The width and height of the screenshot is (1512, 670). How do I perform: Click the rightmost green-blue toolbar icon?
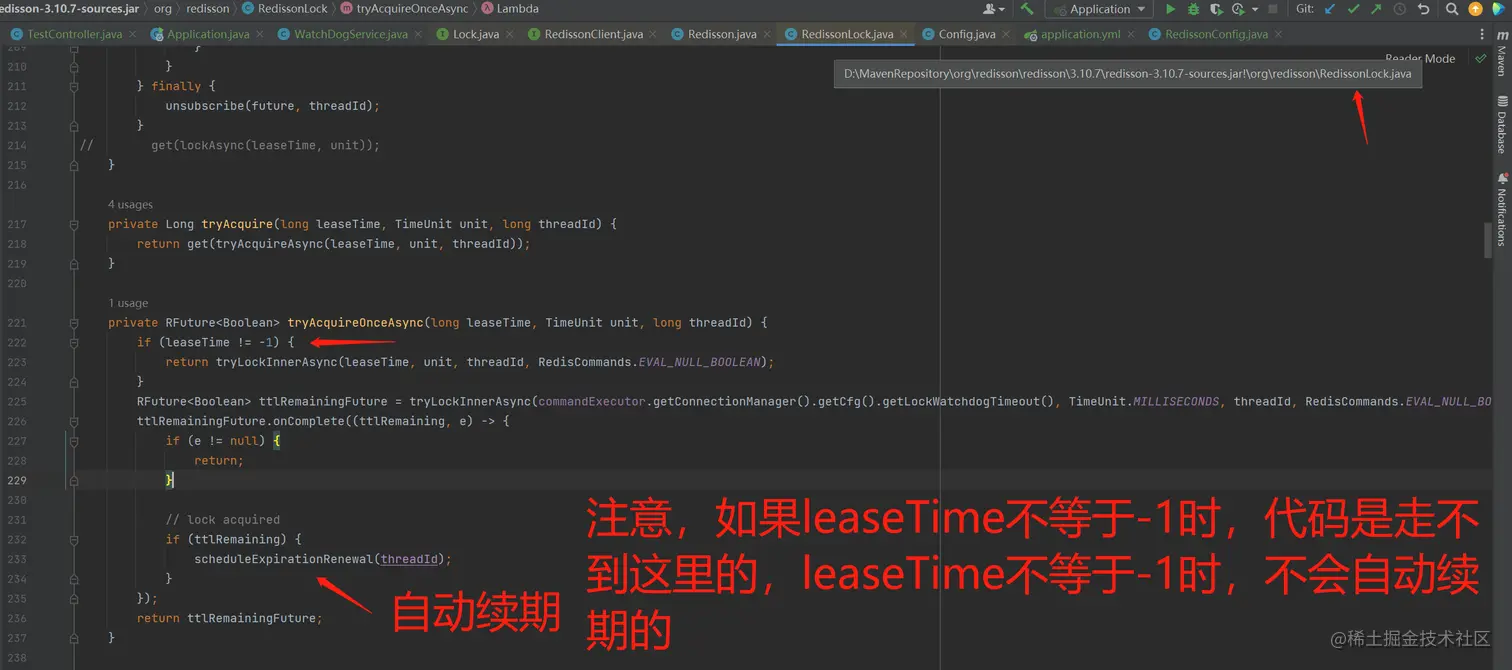(x=1500, y=9)
